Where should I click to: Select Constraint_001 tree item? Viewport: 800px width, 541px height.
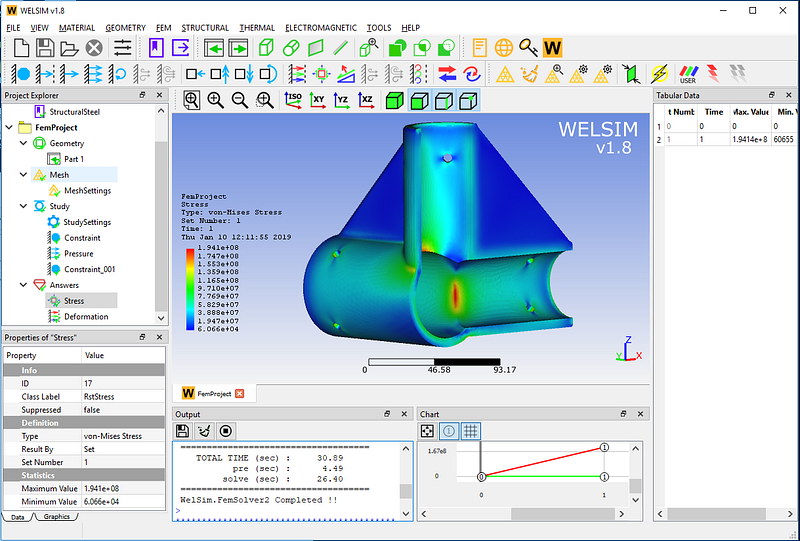point(89,269)
